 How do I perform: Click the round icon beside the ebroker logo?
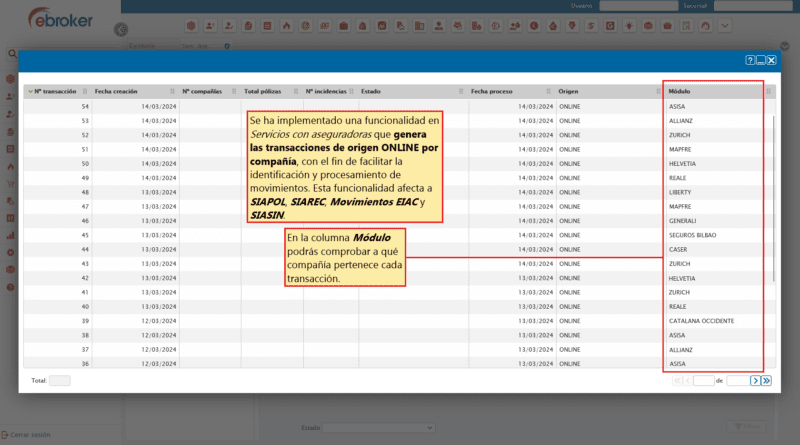click(121, 30)
